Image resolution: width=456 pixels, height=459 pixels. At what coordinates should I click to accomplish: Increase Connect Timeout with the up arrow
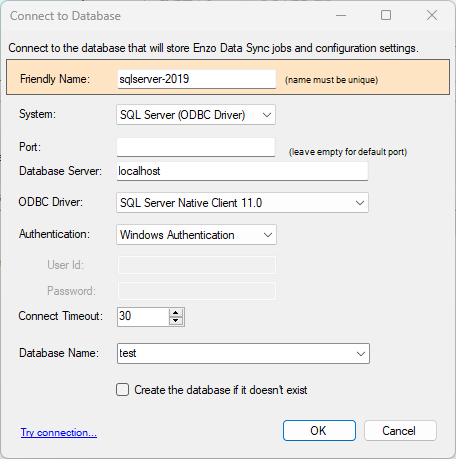[x=176, y=313]
